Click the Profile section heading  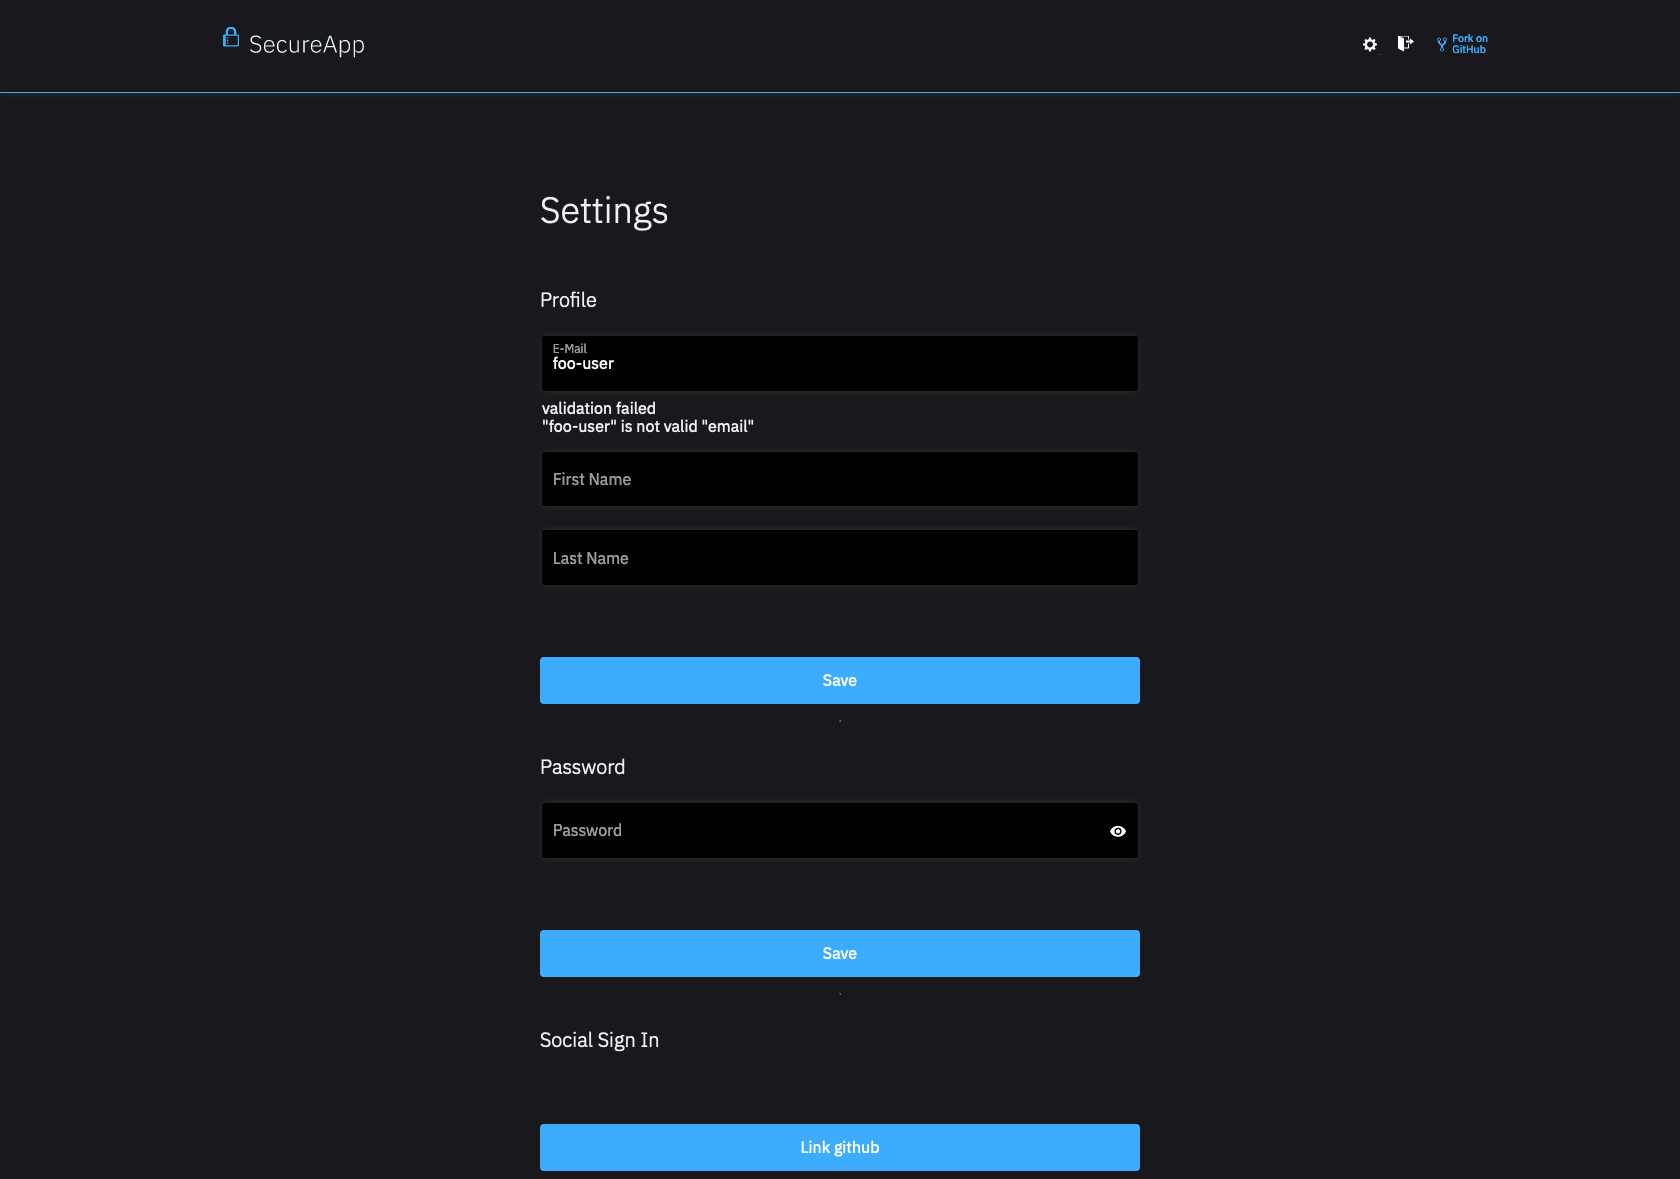click(x=568, y=299)
